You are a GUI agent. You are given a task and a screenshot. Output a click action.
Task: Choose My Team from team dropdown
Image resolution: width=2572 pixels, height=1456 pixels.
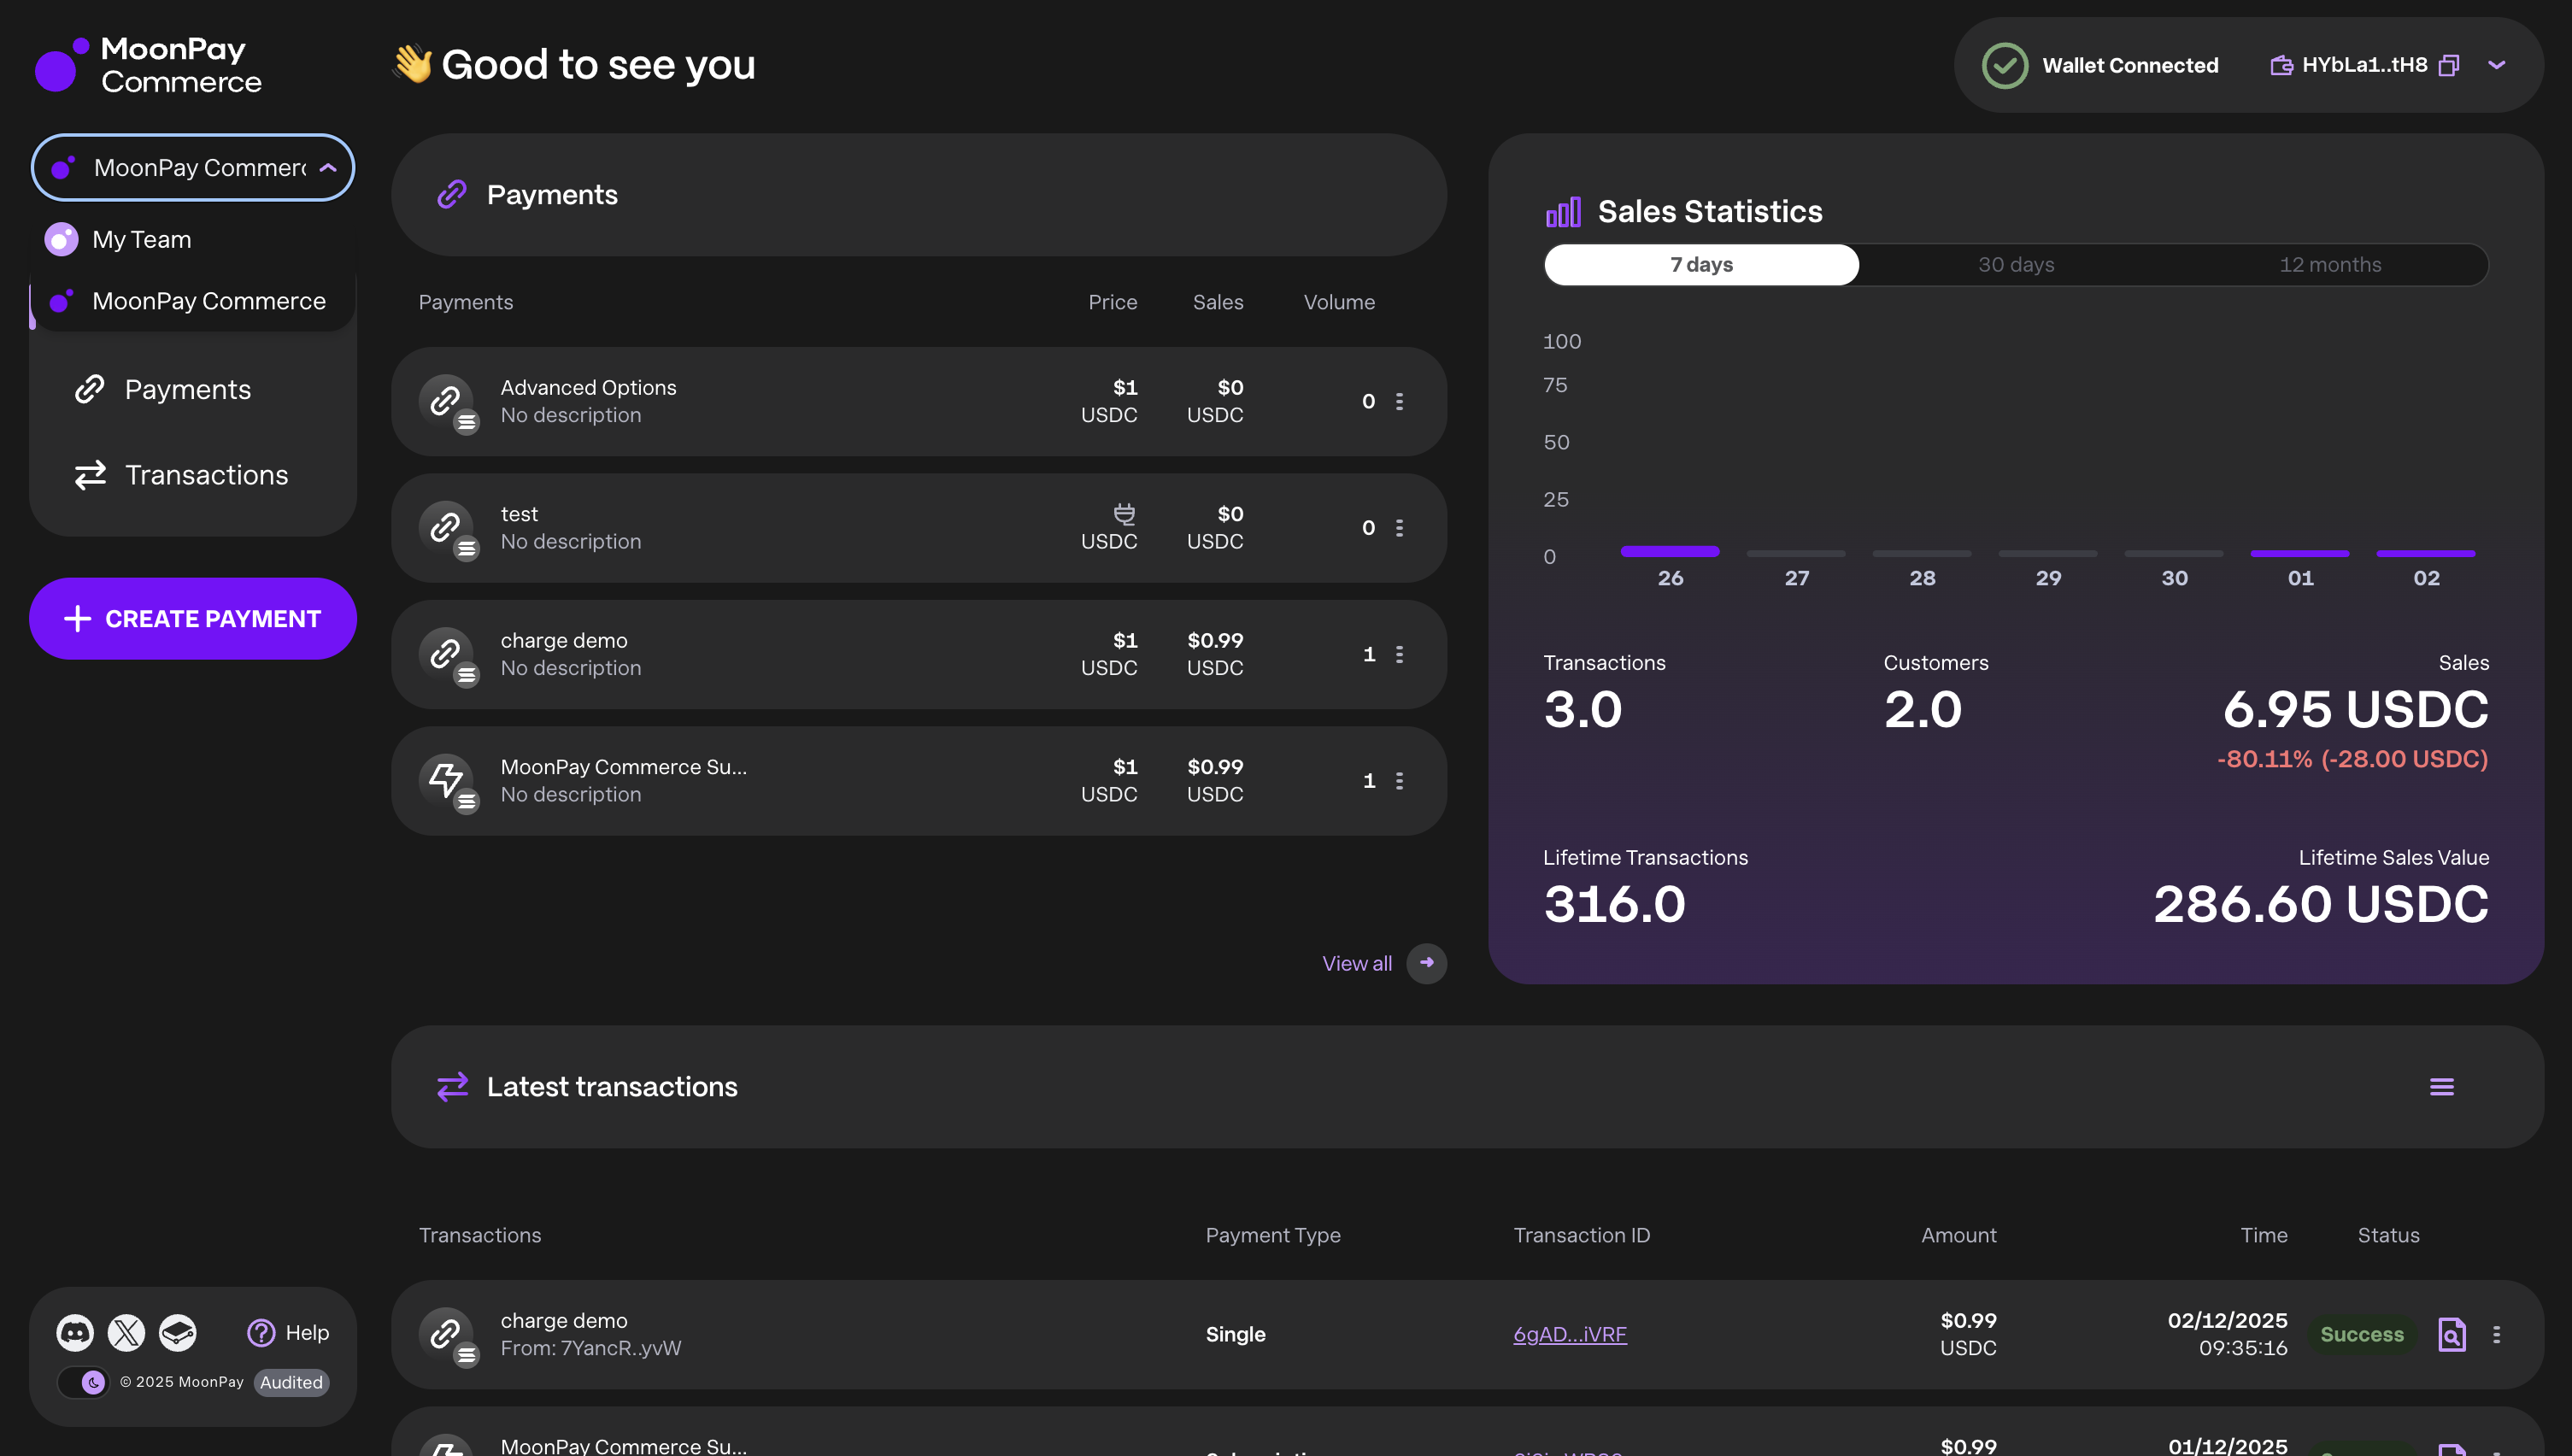(x=141, y=240)
